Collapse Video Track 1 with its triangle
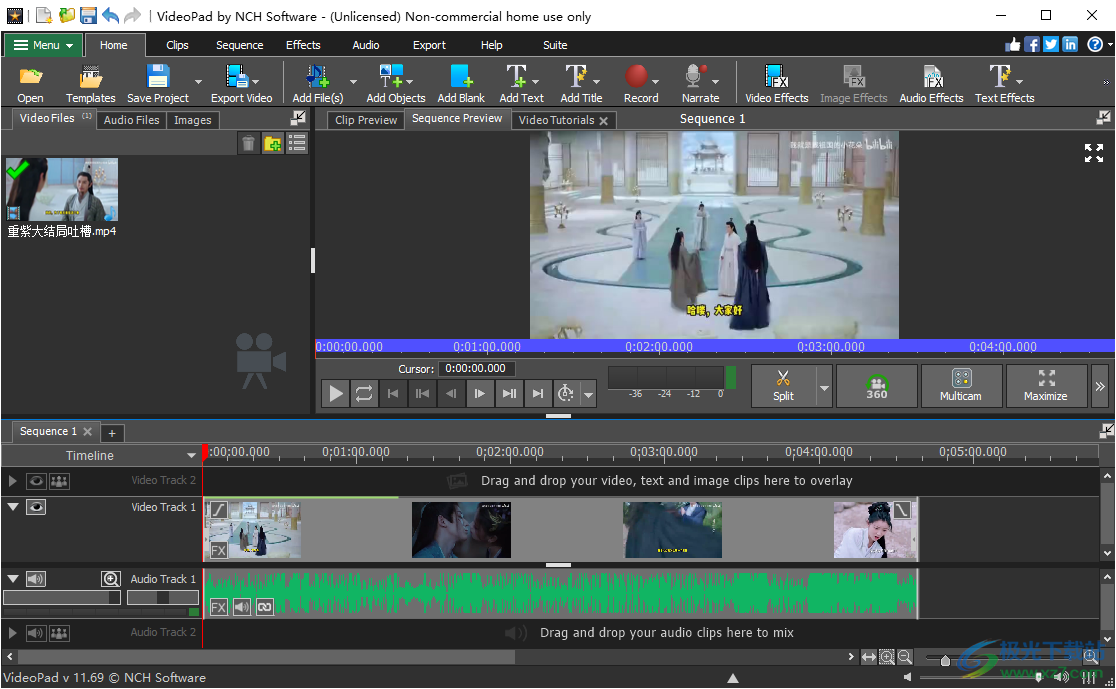 (13, 507)
